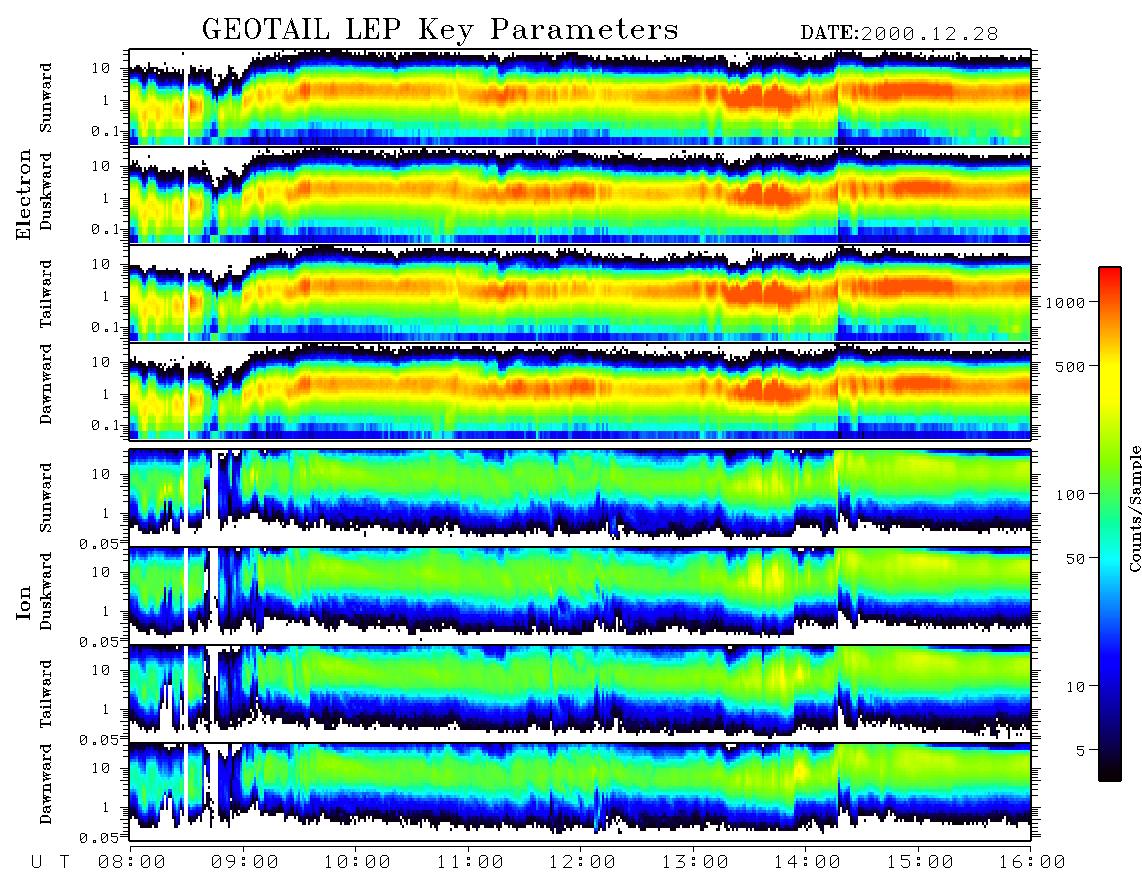This screenshot has height=880, width=1142.
Task: Click the Counts/Sample color bar
Action: click(x=1110, y=524)
